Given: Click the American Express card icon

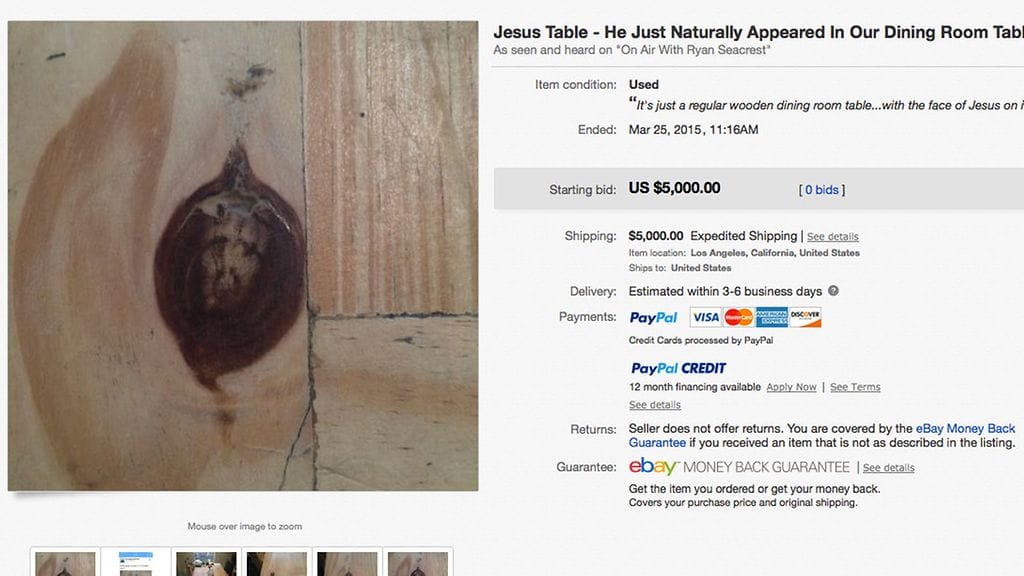Looking at the screenshot, I should coord(772,317).
